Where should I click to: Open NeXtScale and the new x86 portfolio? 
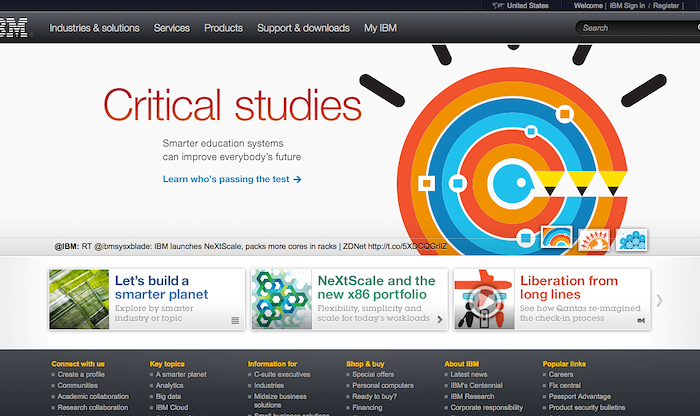[x=376, y=287]
